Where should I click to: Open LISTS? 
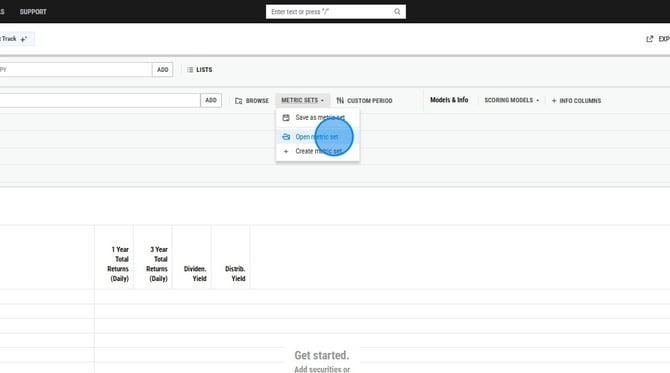tap(200, 70)
